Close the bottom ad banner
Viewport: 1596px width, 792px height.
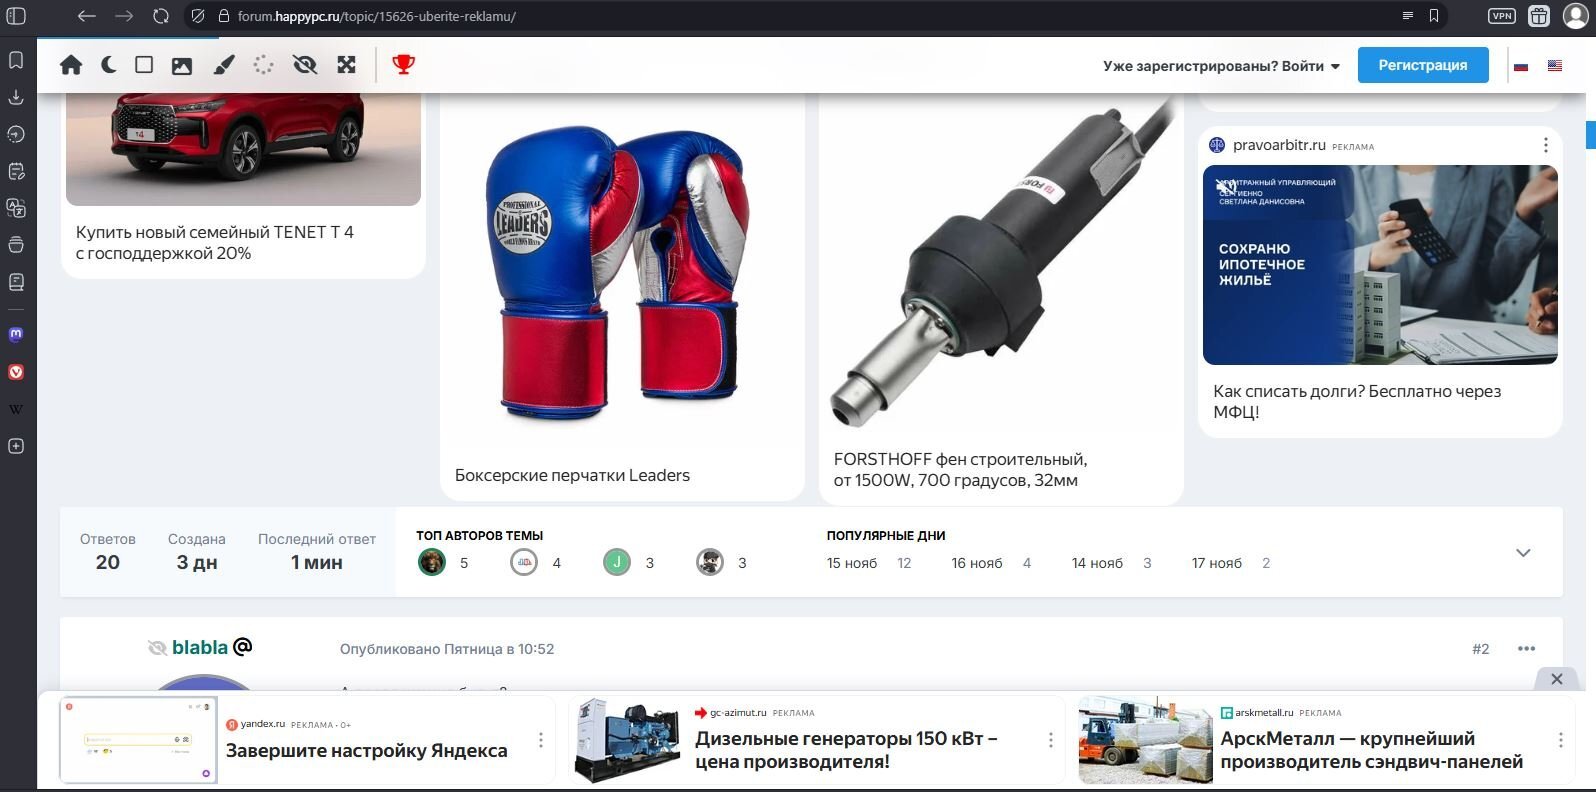point(1556,679)
